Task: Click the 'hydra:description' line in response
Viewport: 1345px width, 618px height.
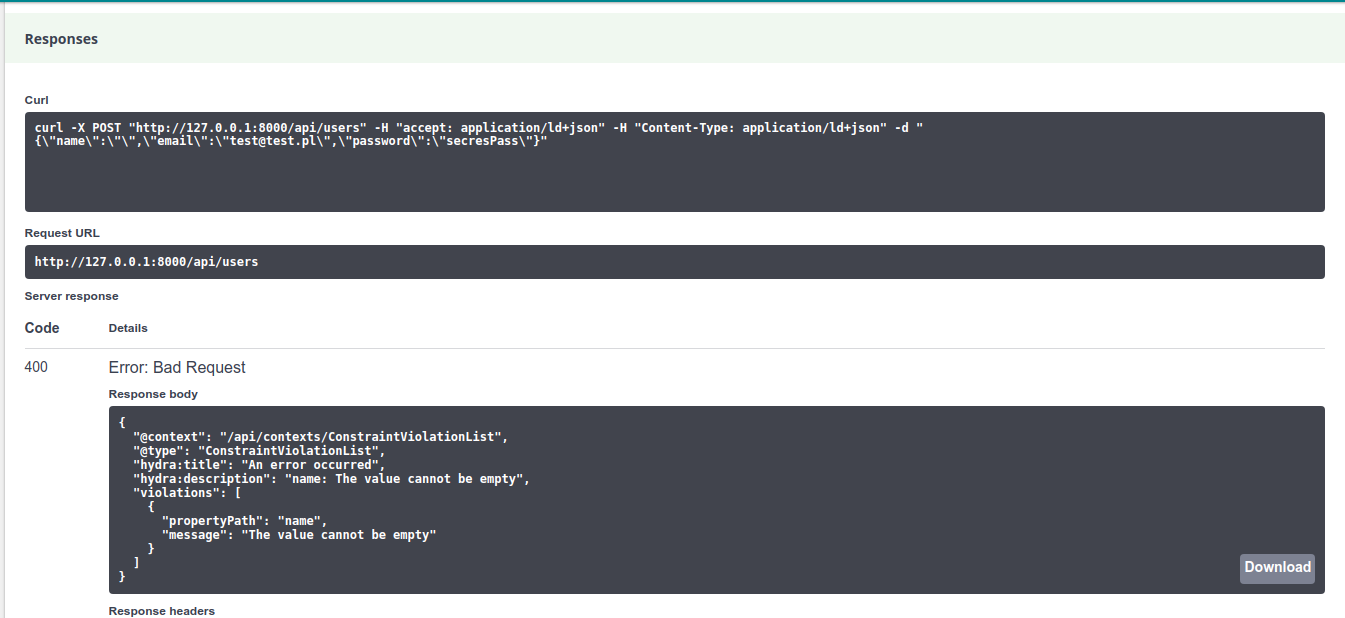Action: pos(331,479)
